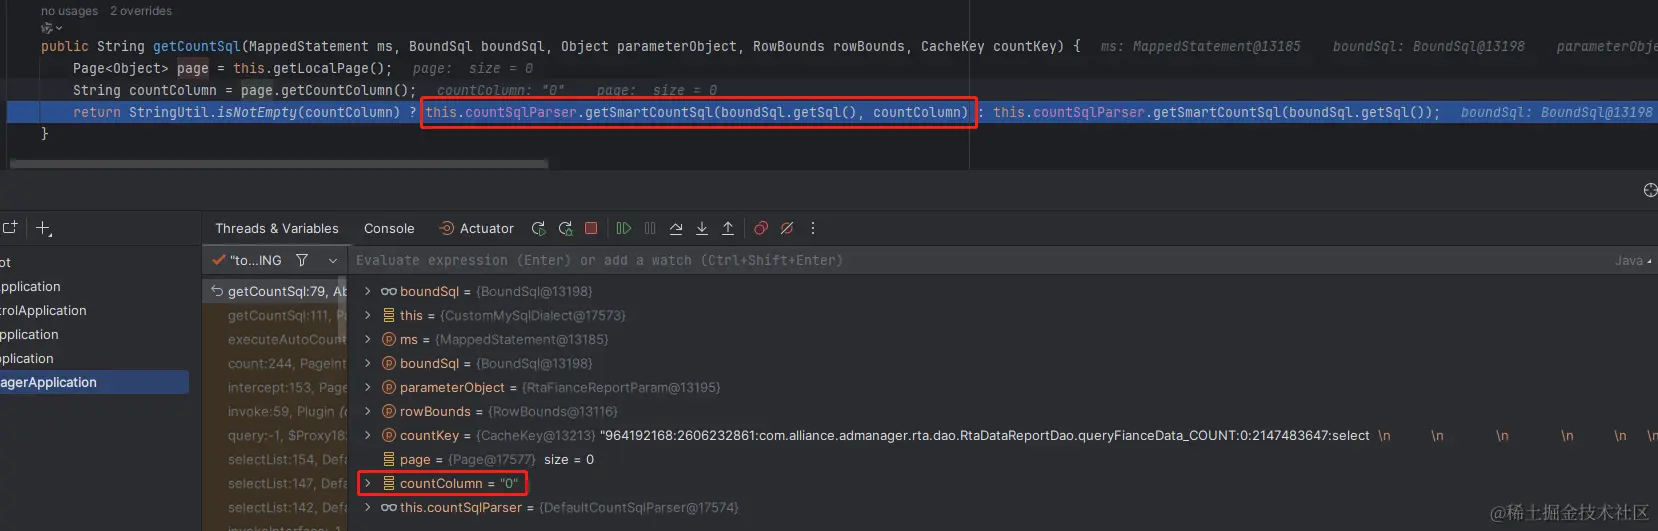Click the watch glasses icon of the first boundSql

[389, 291]
